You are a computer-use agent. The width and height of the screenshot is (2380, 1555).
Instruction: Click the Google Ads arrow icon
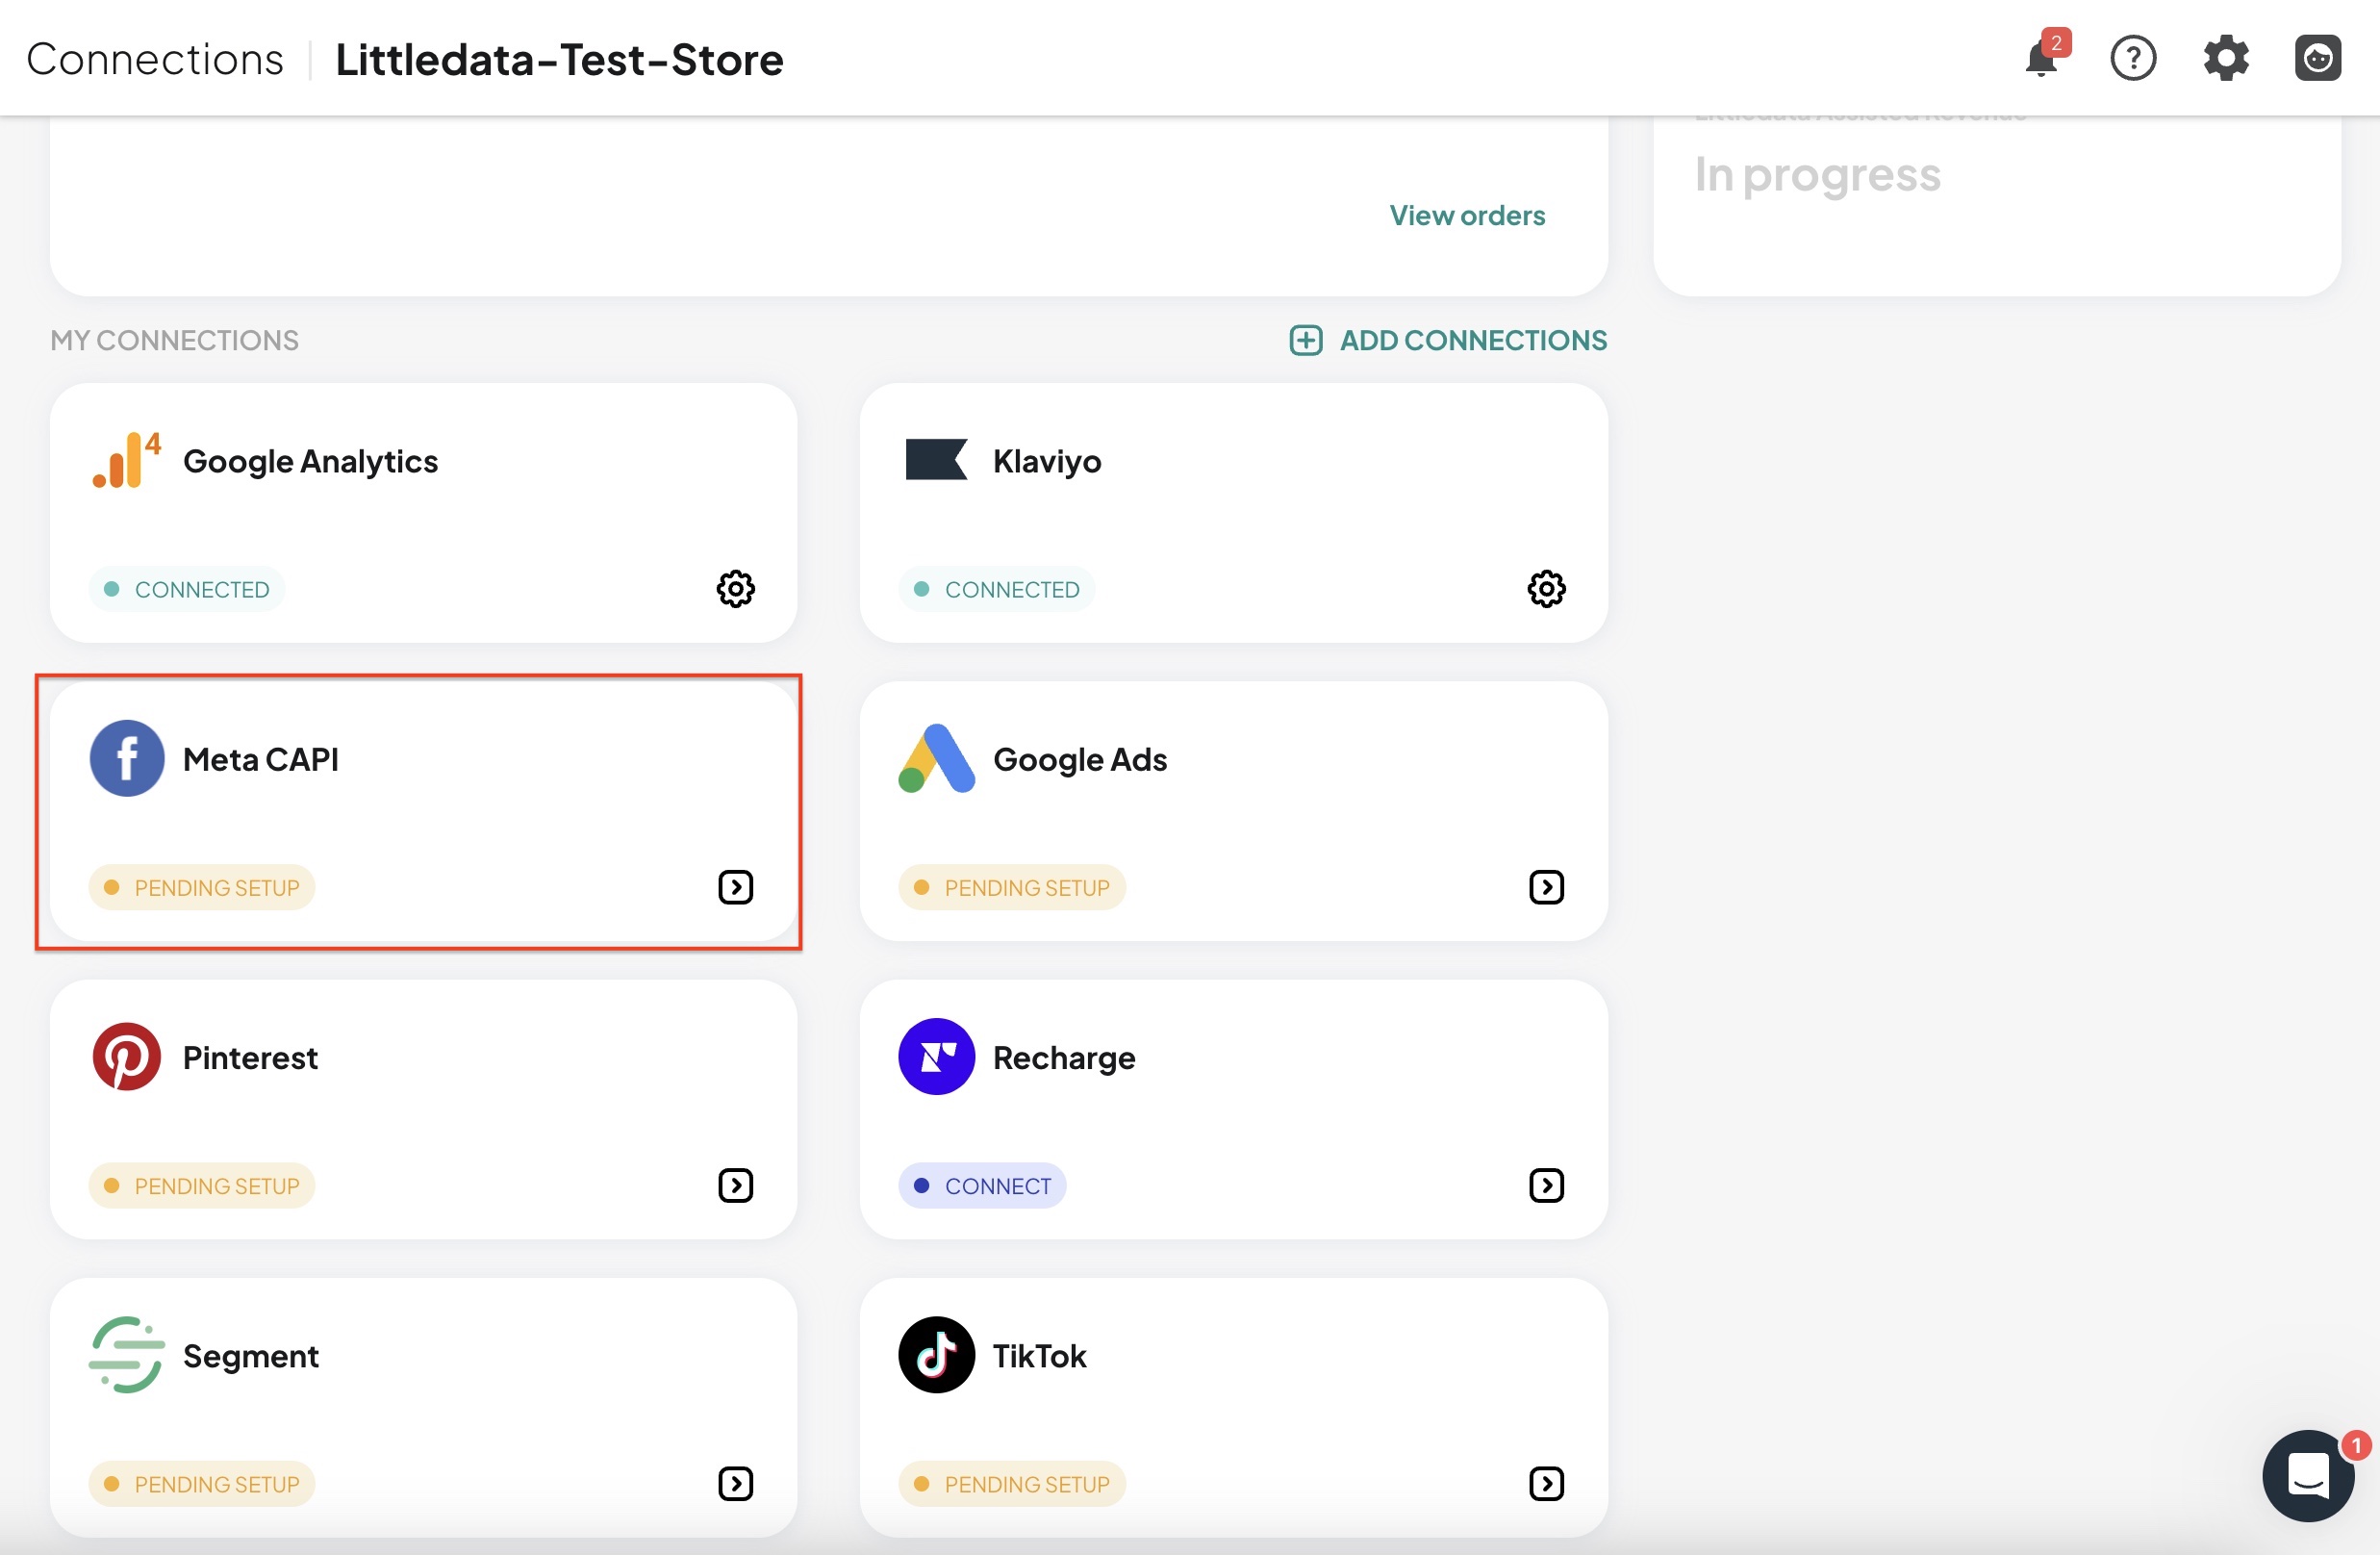coord(1545,887)
